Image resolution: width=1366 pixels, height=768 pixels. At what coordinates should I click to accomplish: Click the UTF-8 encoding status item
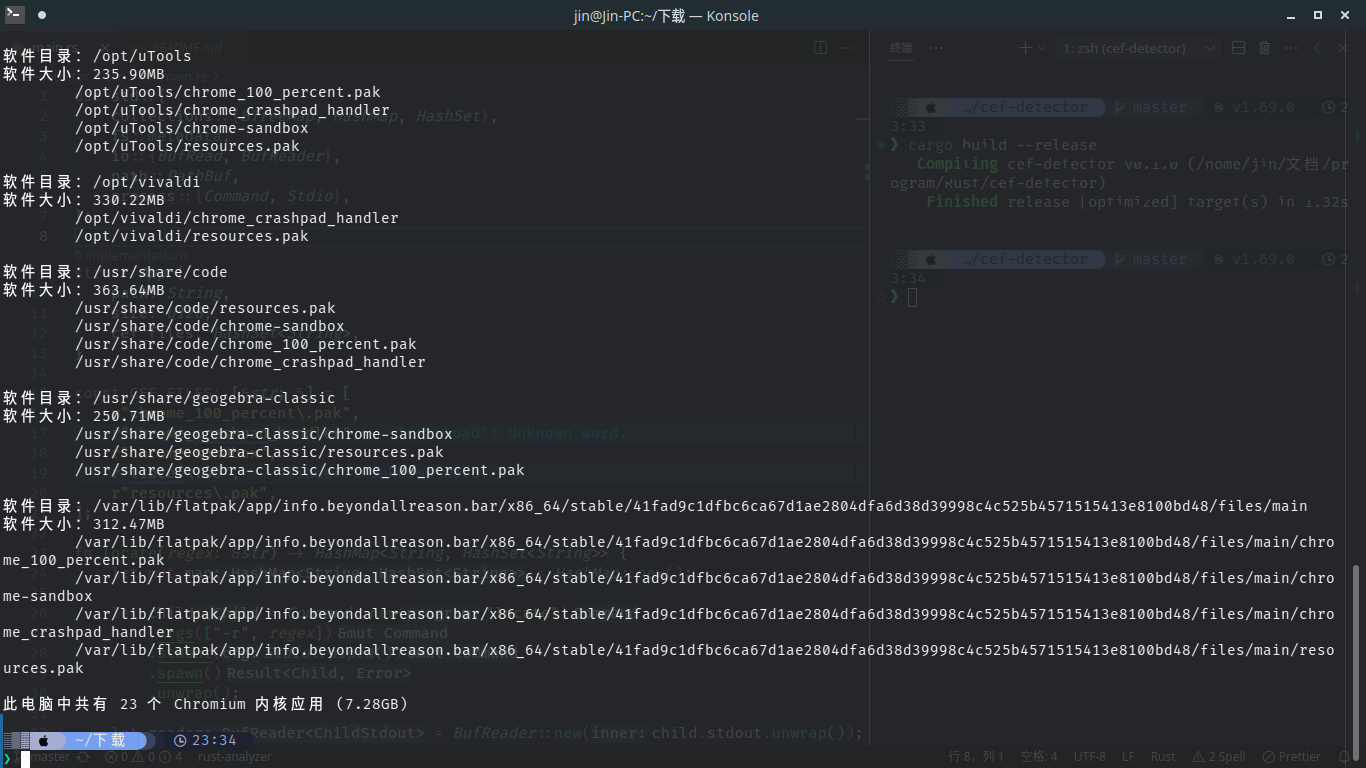[x=1090, y=757]
